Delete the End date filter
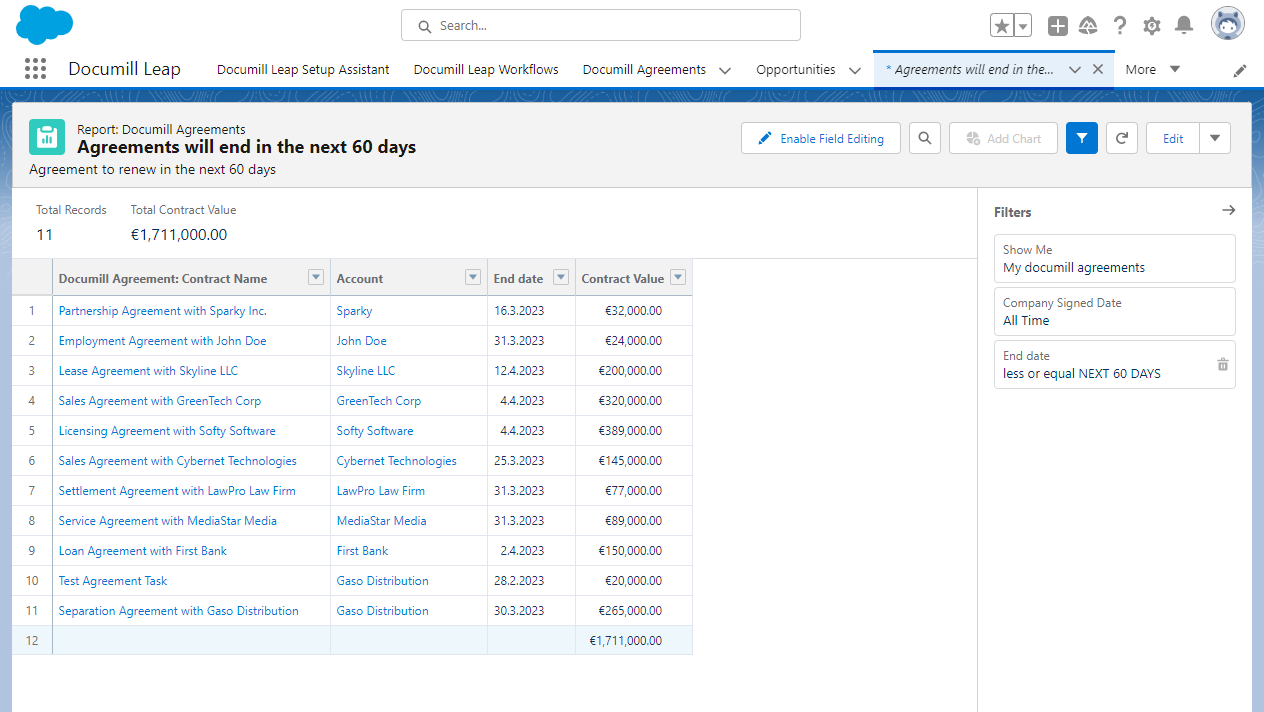 click(x=1222, y=364)
